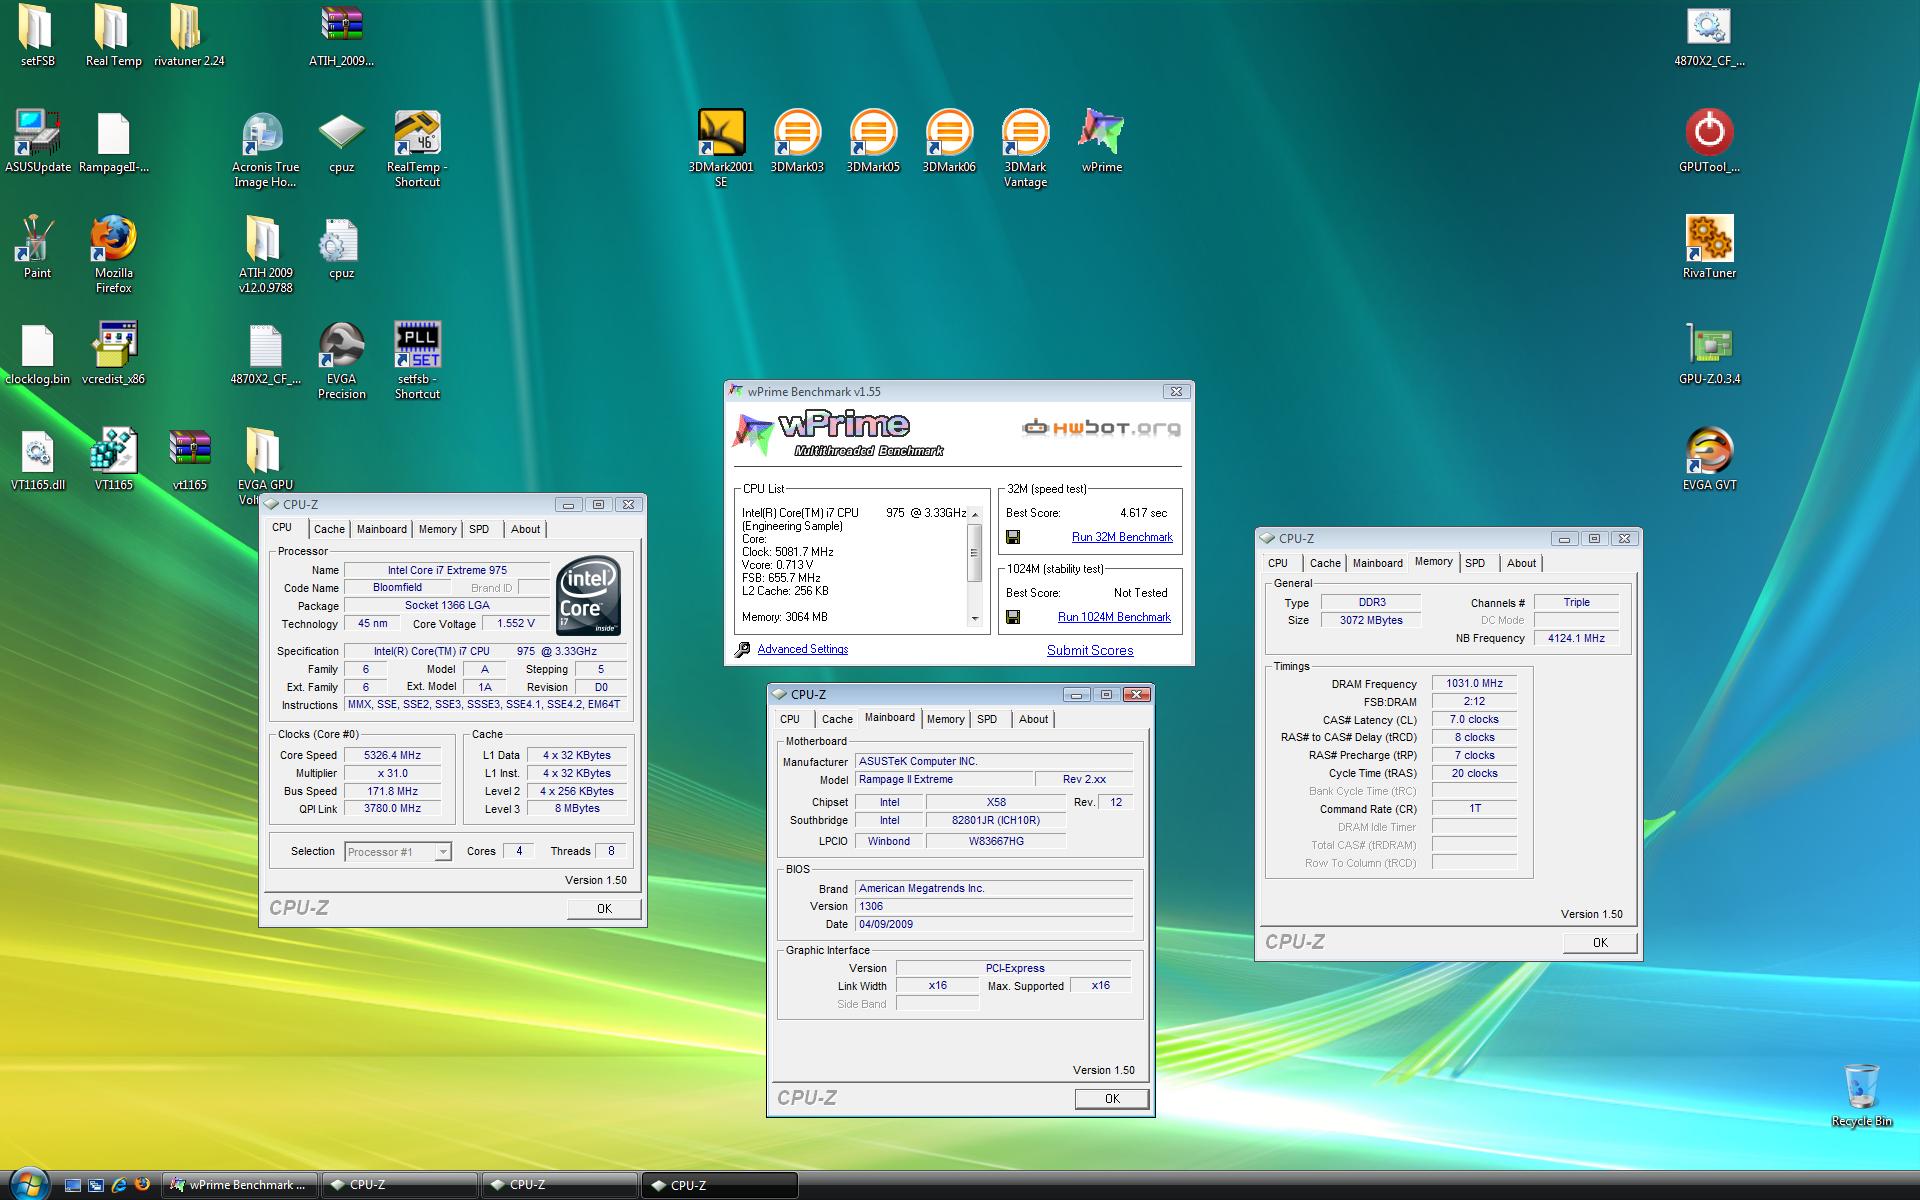Screen dimensions: 1920x1200
Task: Click the Rampage II Extreme model field
Action: pos(942,779)
